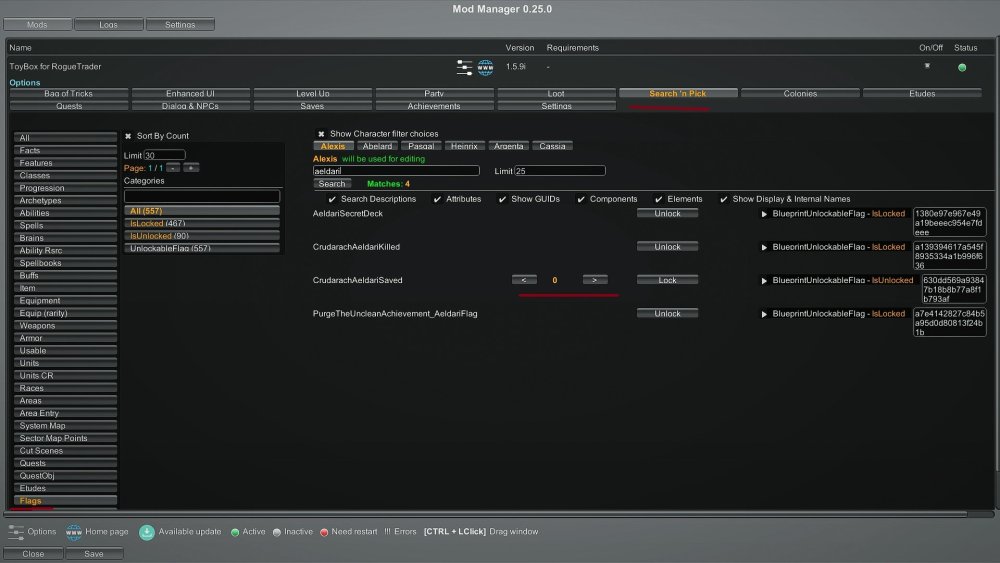The width and height of the screenshot is (1000, 563).
Task: Click the green ToyBox status indicator
Action: click(x=962, y=67)
